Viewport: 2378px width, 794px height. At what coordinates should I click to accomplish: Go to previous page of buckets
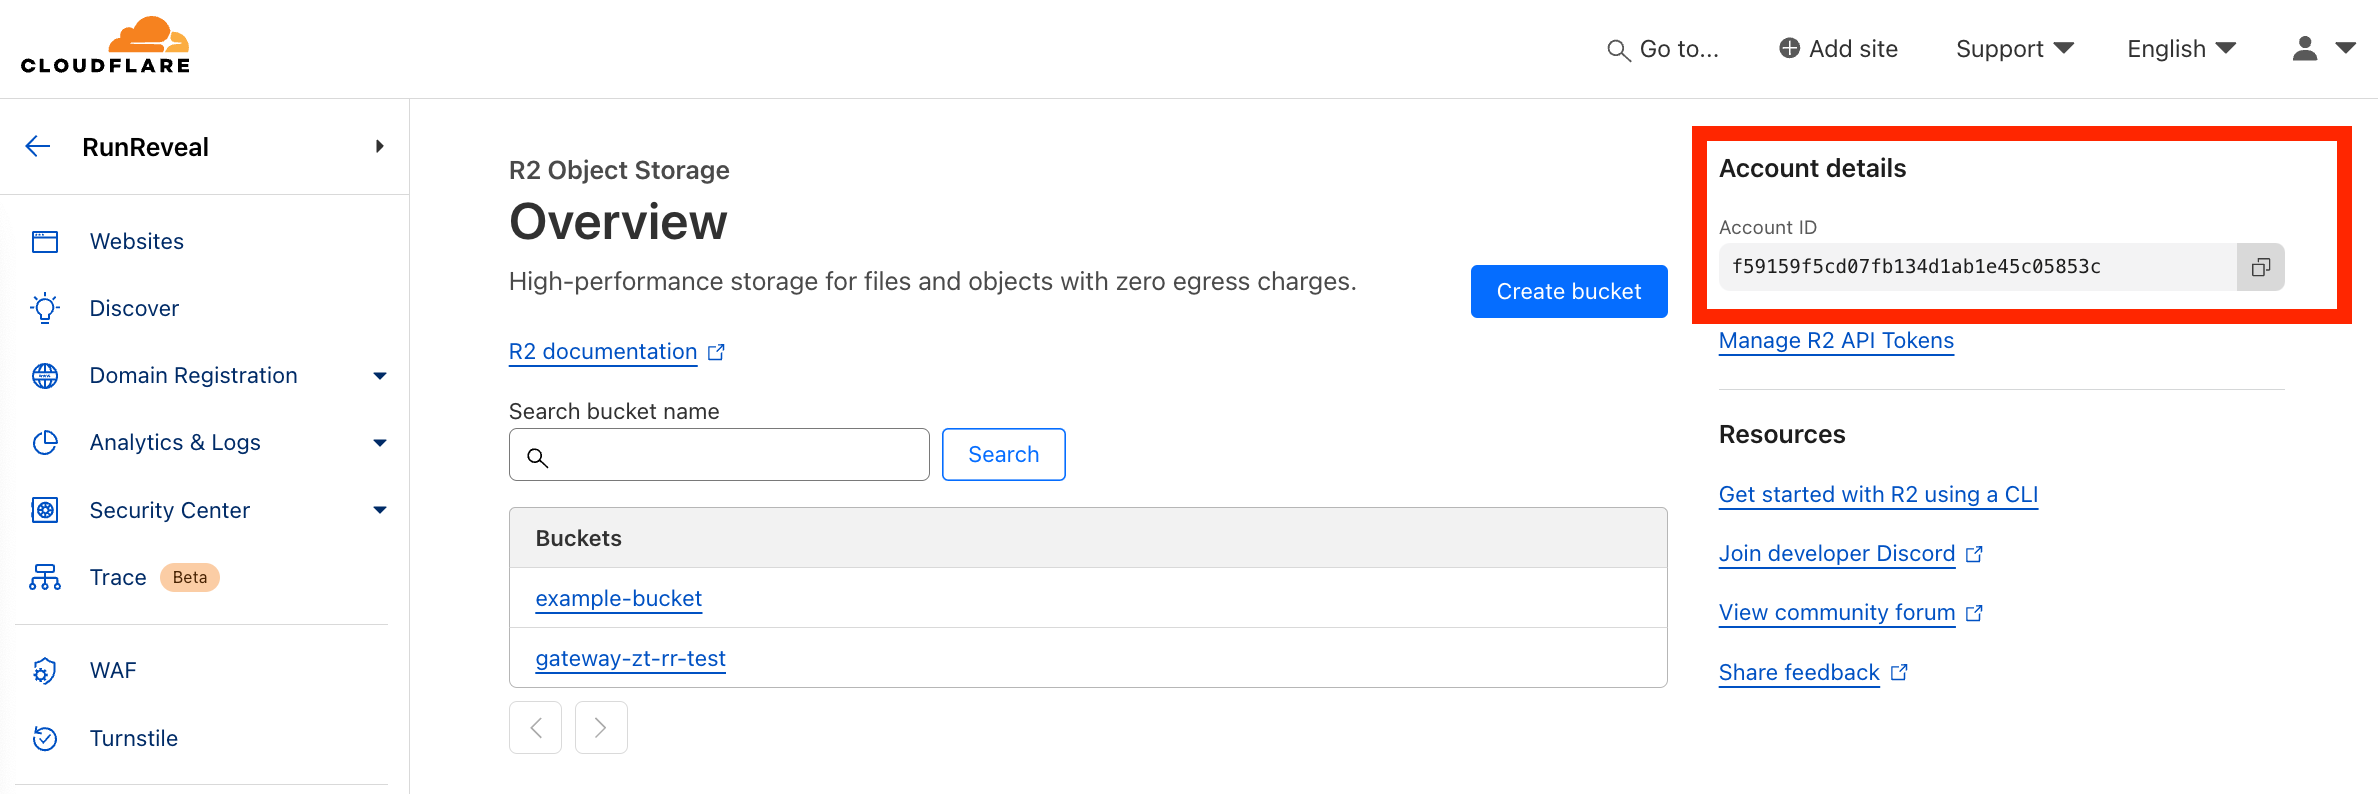tap(536, 727)
